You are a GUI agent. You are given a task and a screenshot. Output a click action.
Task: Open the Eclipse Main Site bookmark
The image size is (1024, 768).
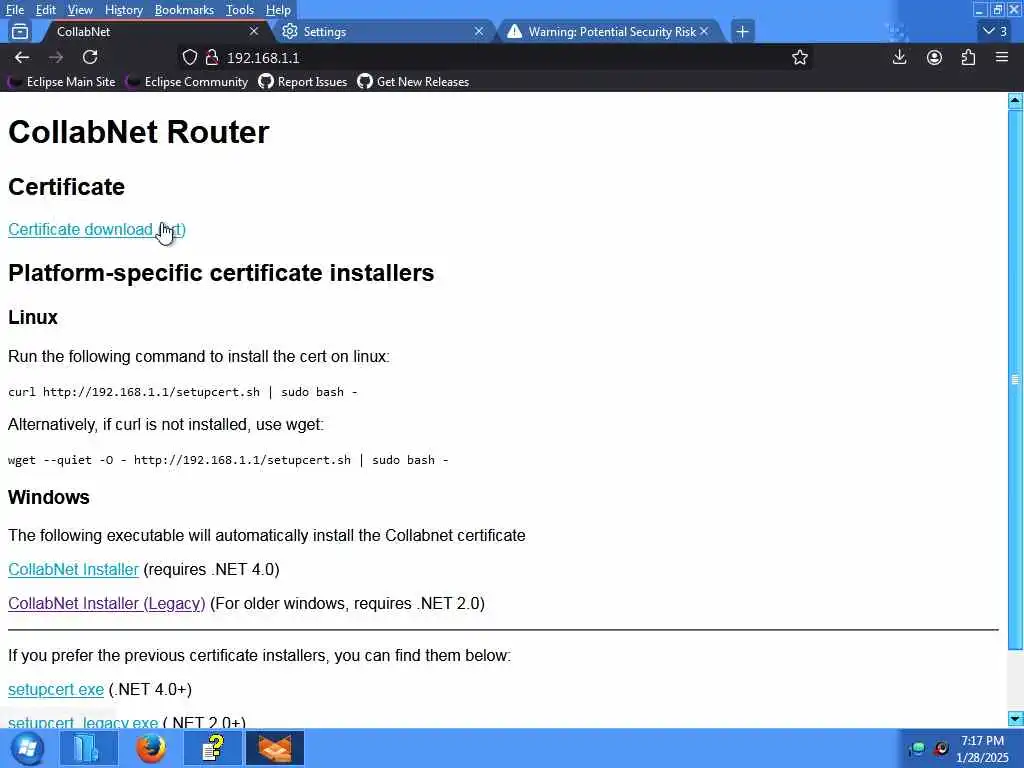point(62,82)
